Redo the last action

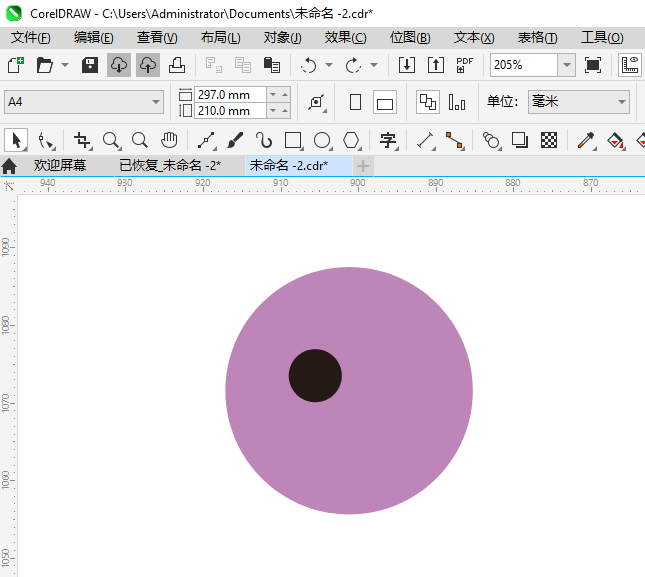pyautogui.click(x=353, y=65)
